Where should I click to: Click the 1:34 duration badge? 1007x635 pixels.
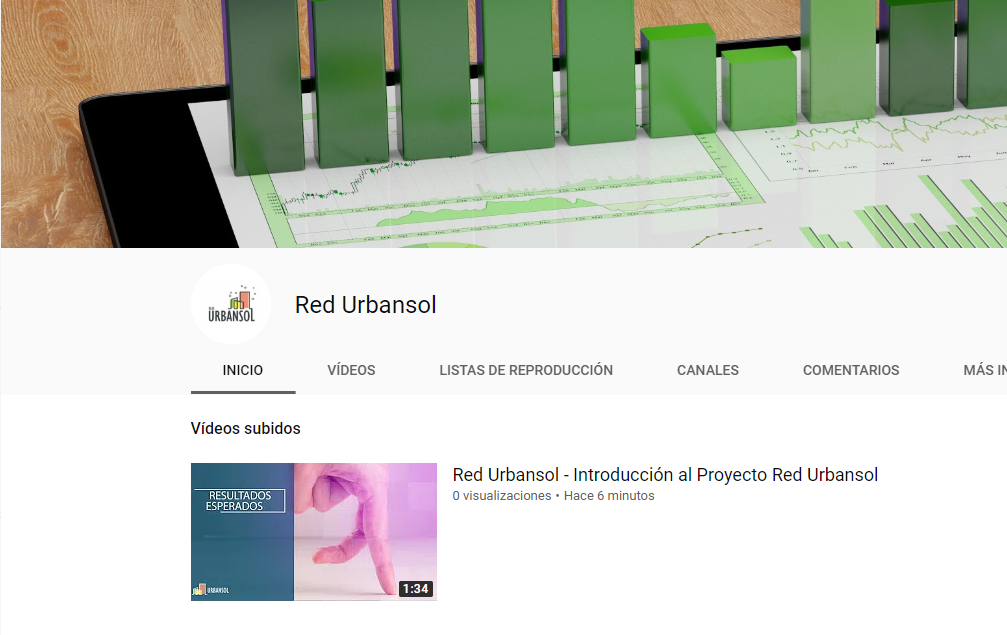(415, 589)
